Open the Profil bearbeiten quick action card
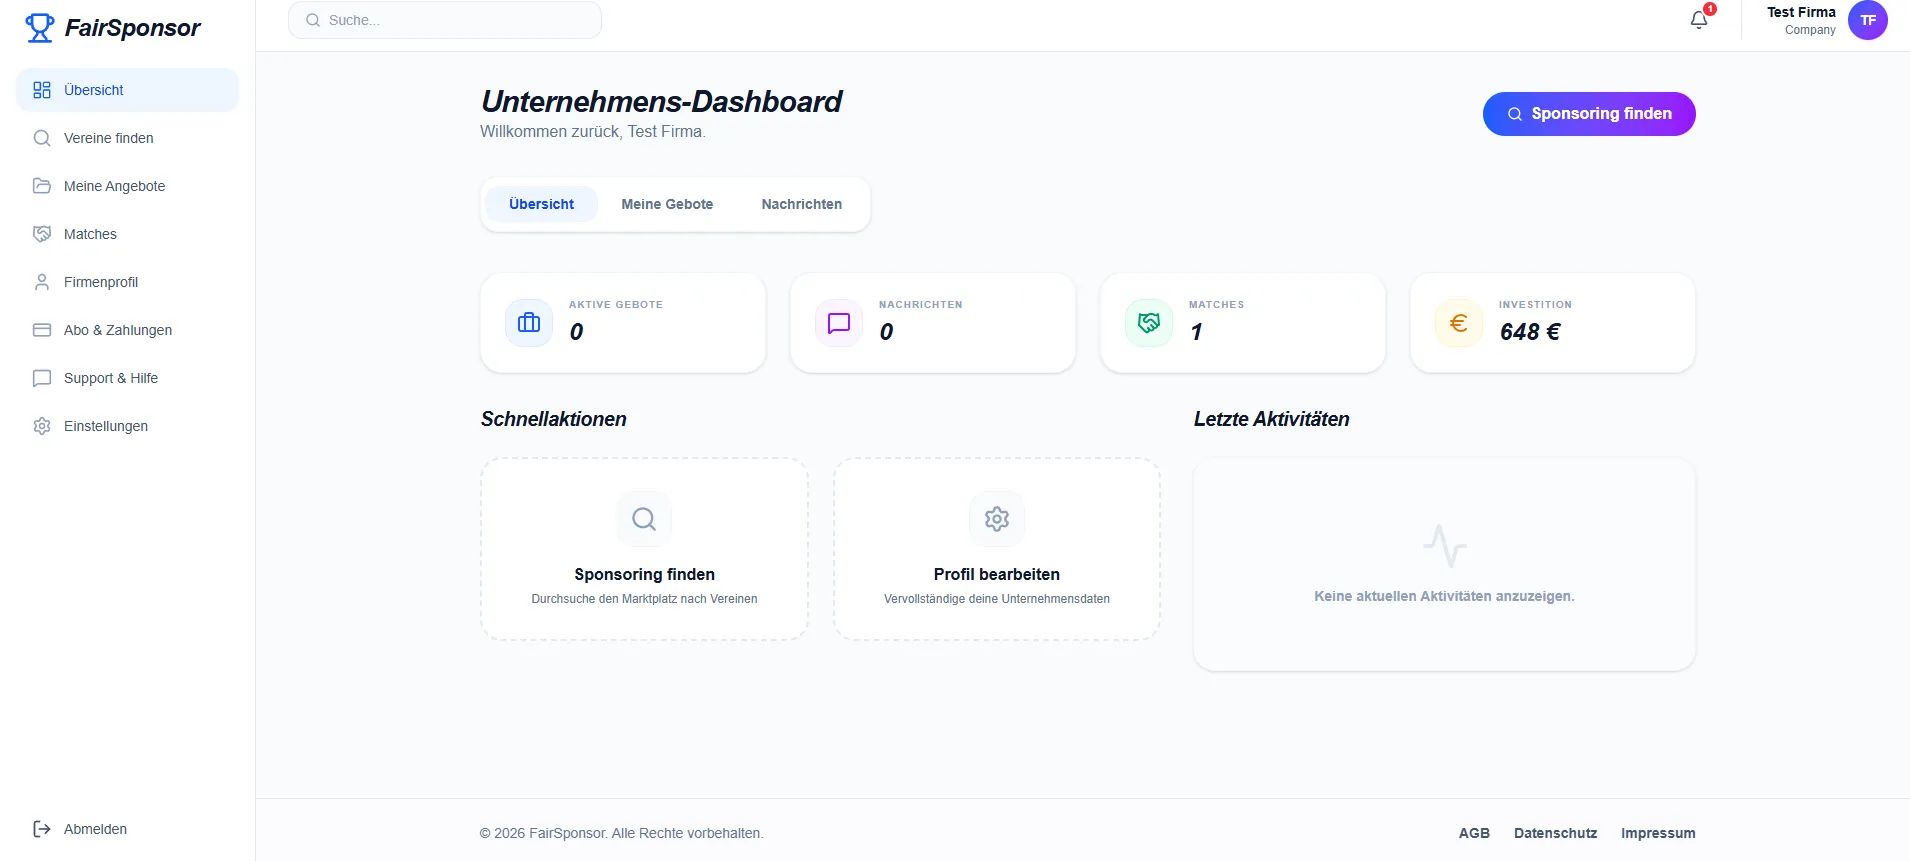Screen dimensions: 1910x861 coord(997,549)
